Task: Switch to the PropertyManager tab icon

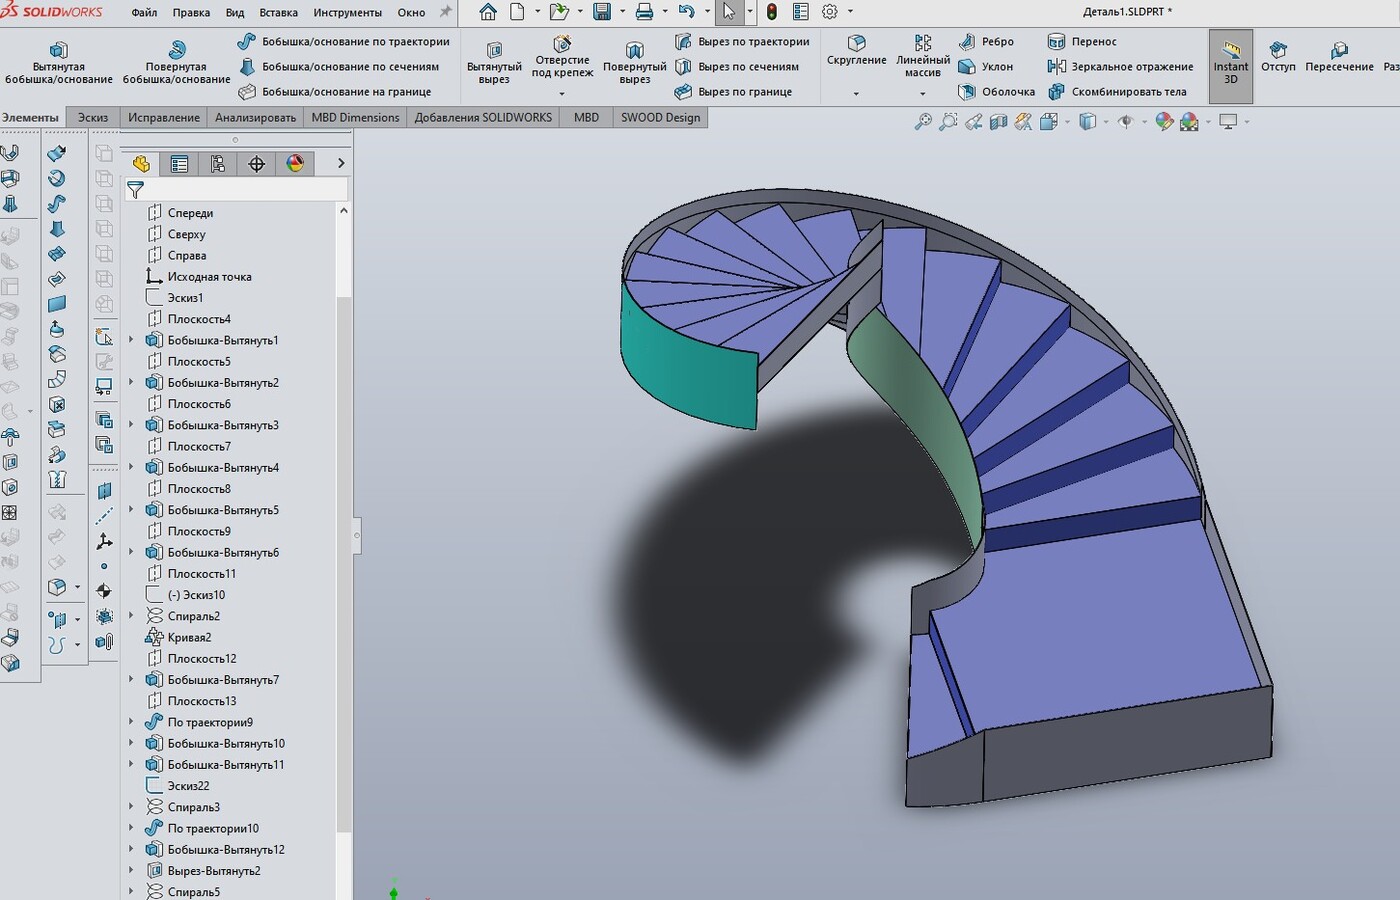Action: pyautogui.click(x=179, y=164)
